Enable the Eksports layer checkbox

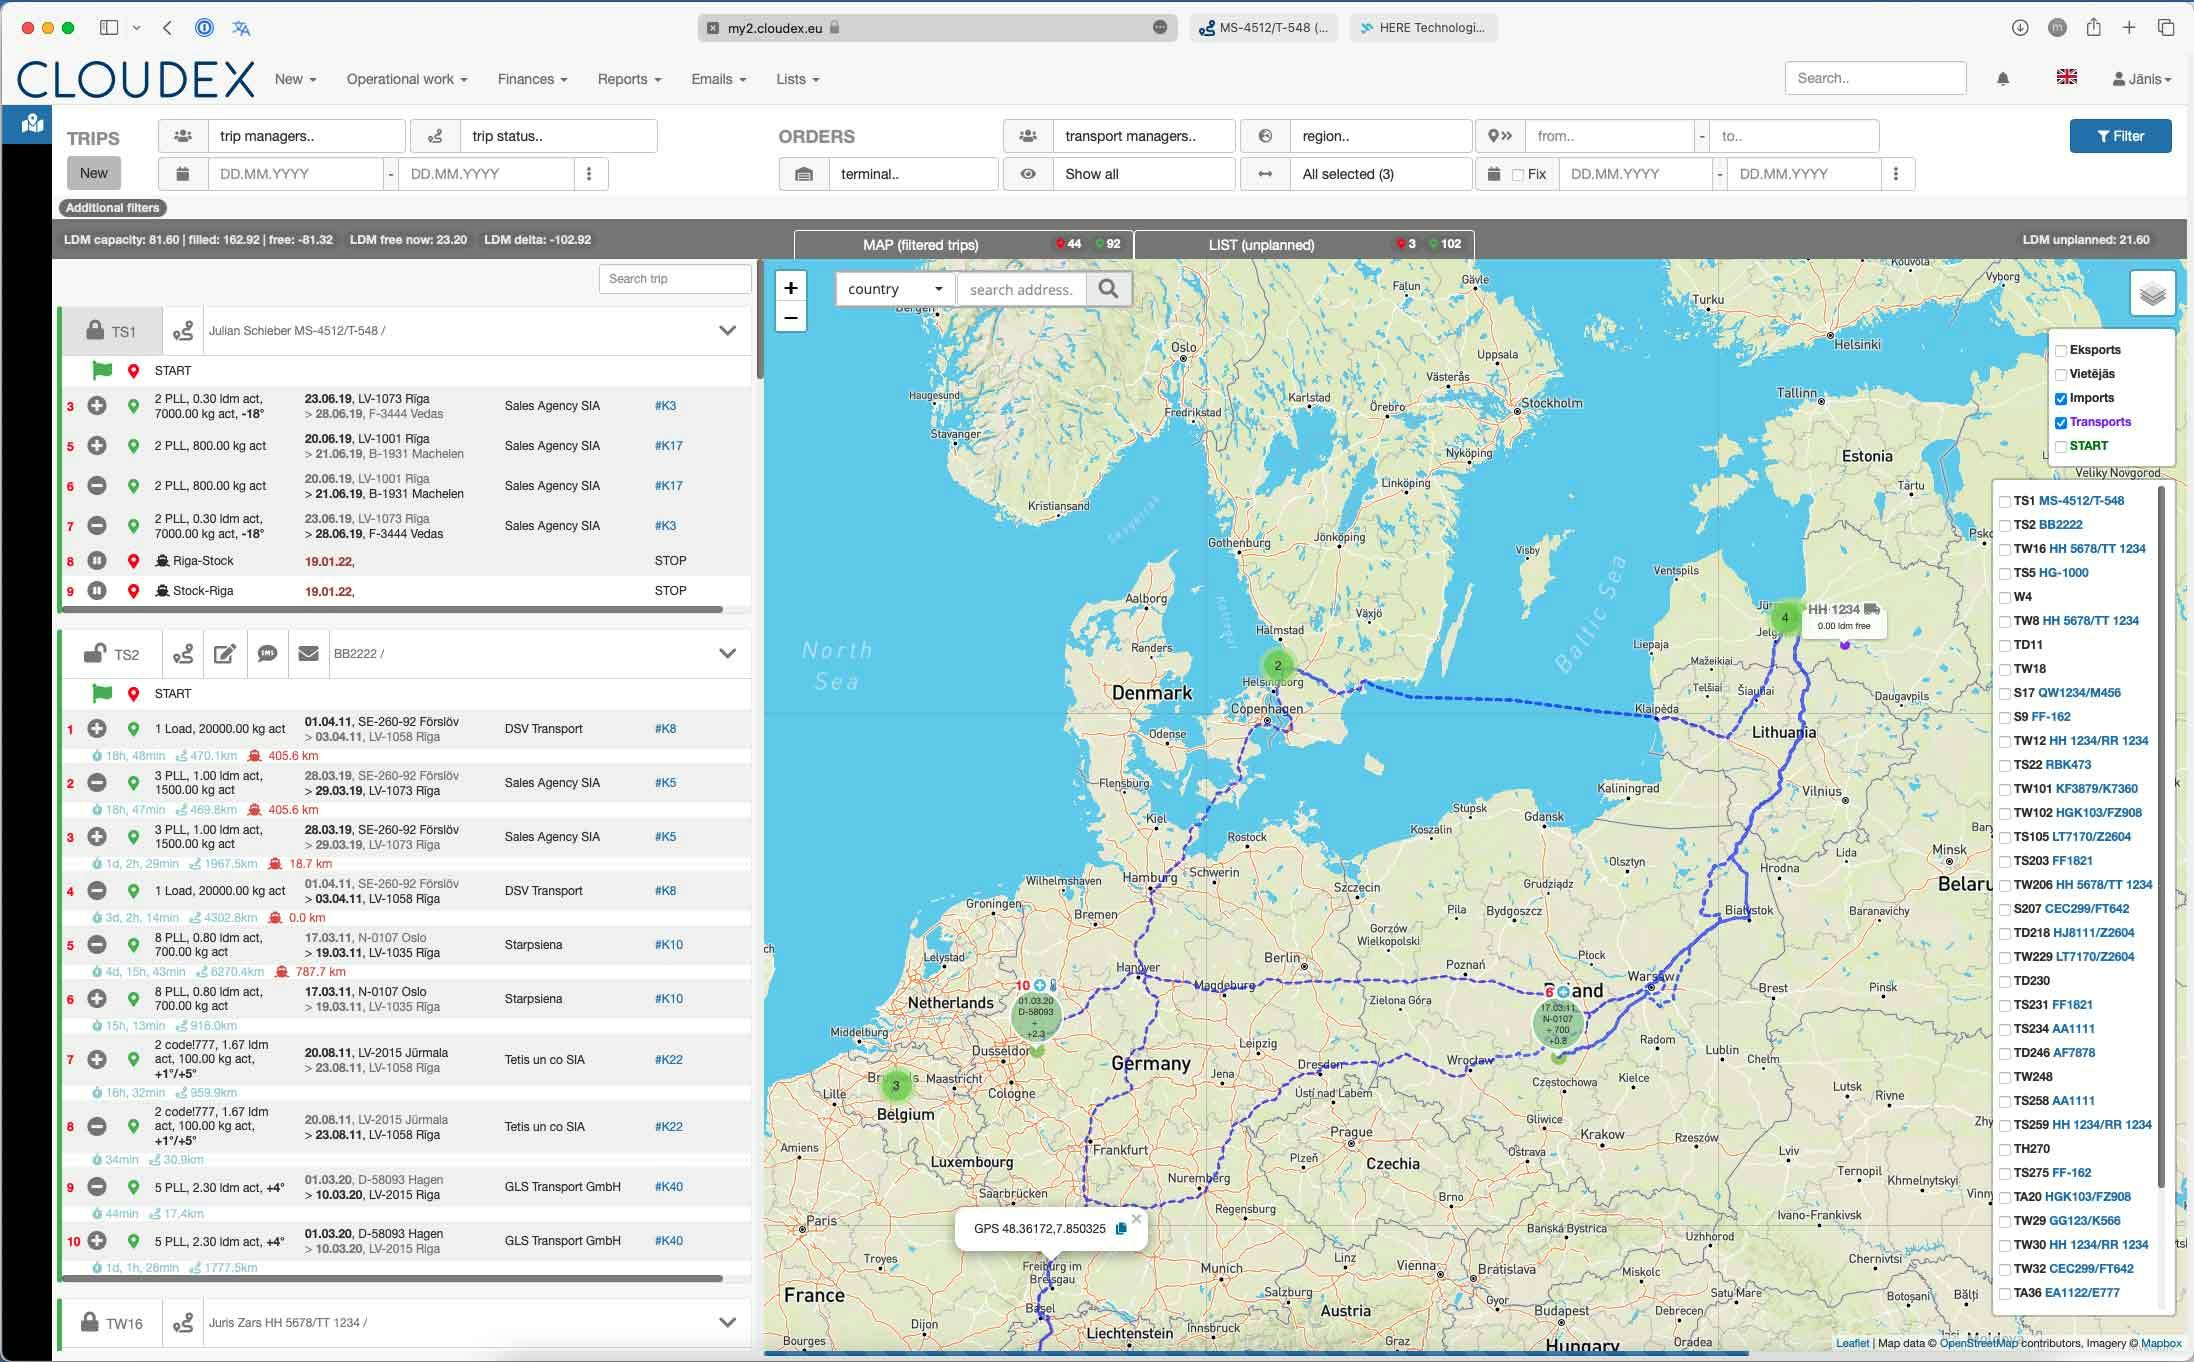tap(2061, 351)
